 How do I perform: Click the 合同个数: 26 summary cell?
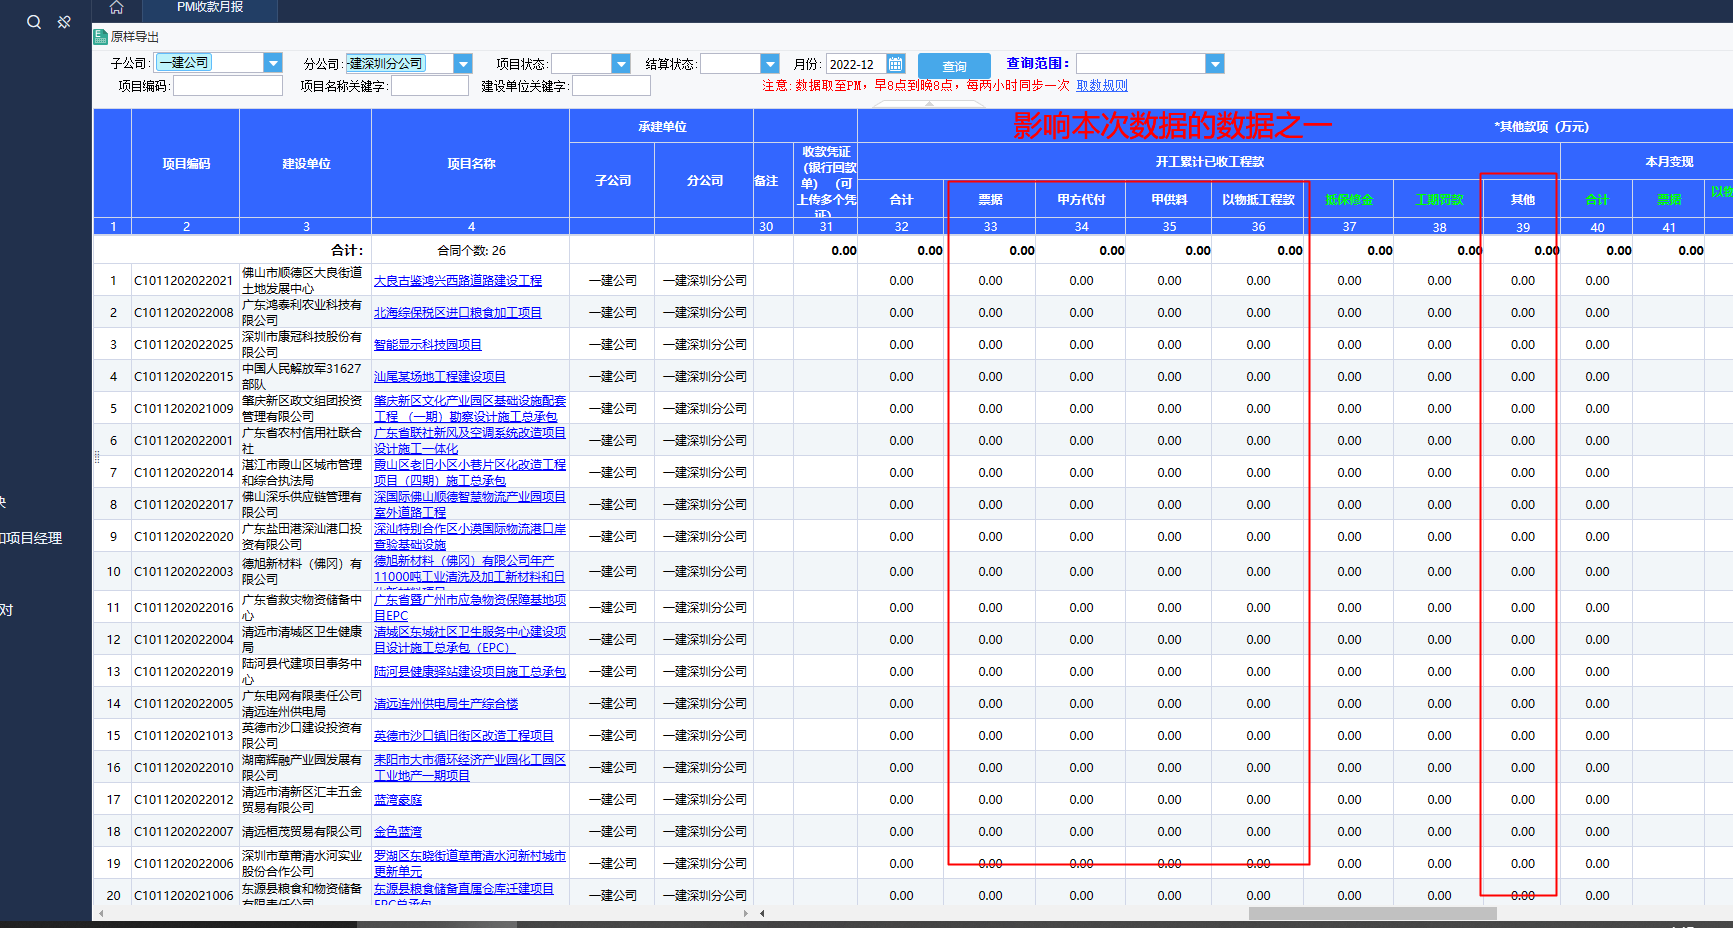click(471, 251)
